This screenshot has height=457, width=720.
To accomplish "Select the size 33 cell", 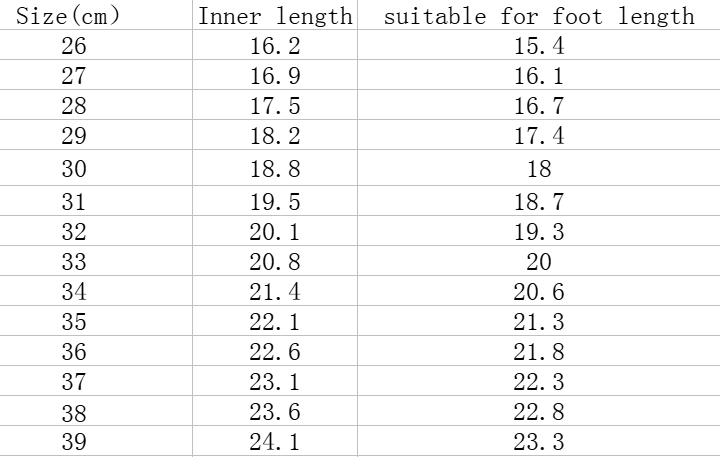I will (x=73, y=262).
